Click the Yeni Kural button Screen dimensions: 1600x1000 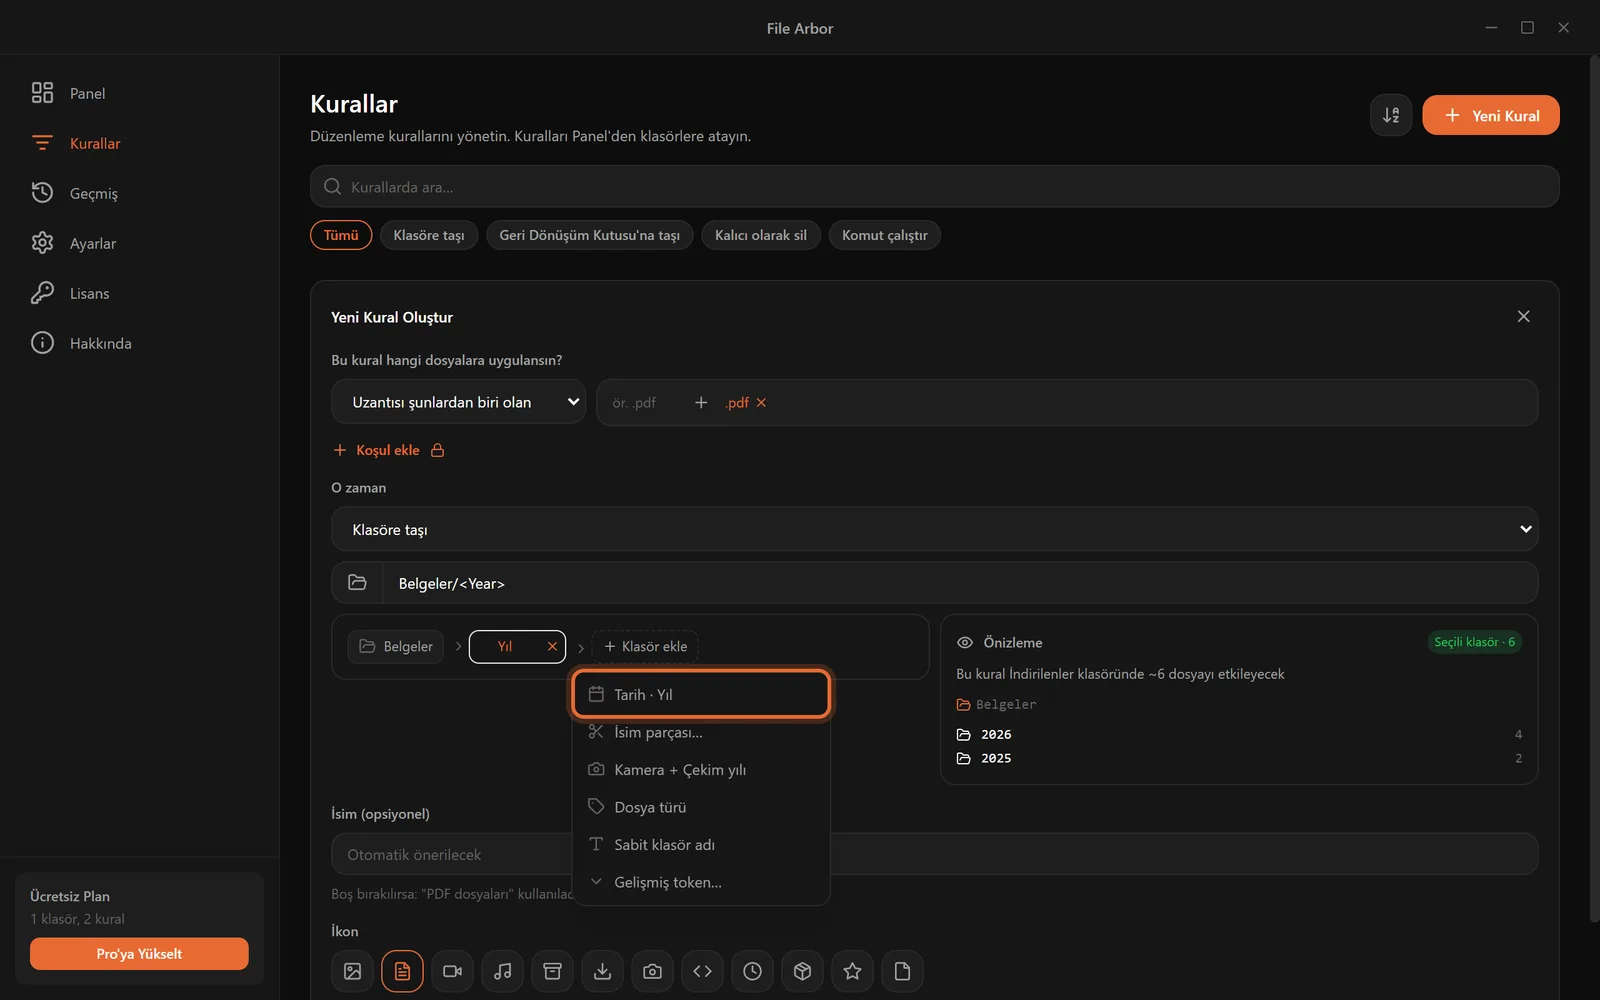pyautogui.click(x=1491, y=115)
